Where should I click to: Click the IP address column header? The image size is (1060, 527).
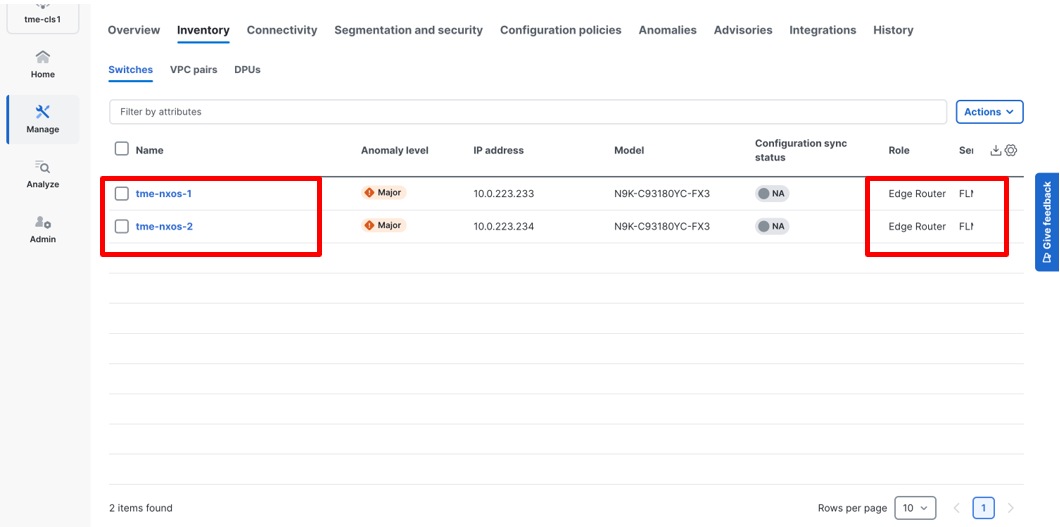tap(498, 150)
